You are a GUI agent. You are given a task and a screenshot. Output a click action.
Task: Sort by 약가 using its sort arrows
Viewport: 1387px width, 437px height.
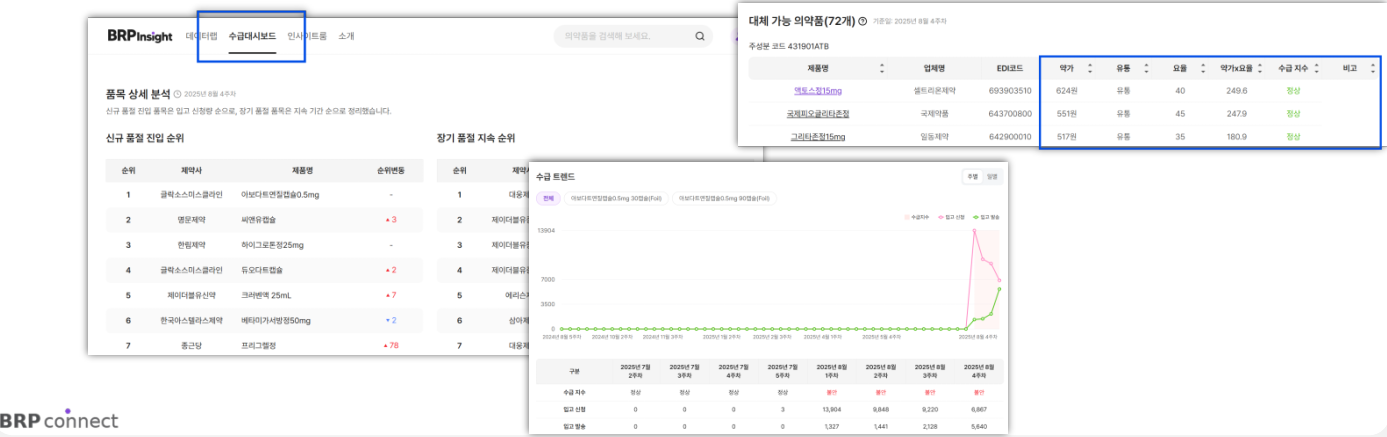tap(1089, 69)
